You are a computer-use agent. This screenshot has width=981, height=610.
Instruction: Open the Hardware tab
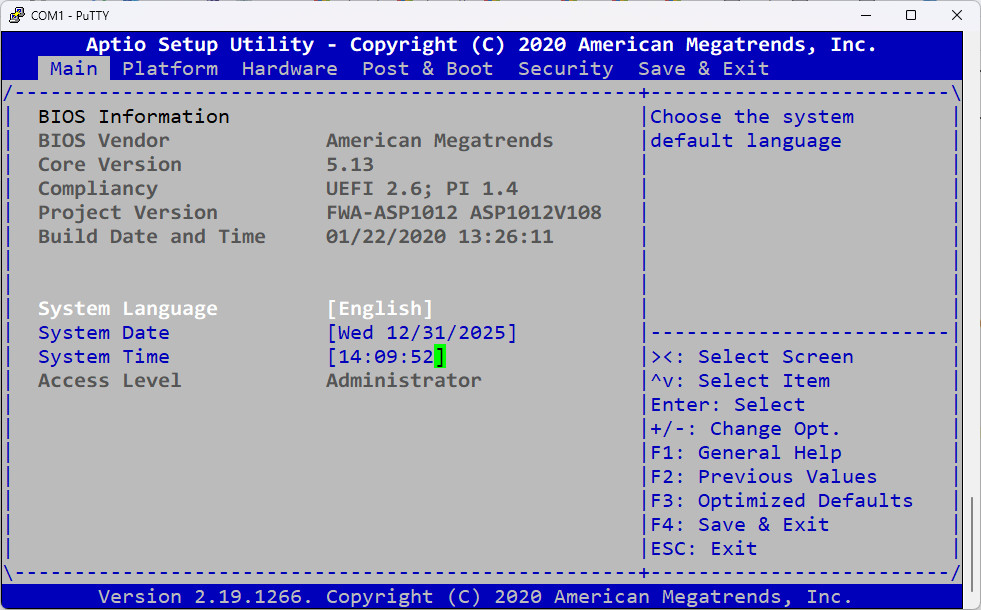click(290, 68)
